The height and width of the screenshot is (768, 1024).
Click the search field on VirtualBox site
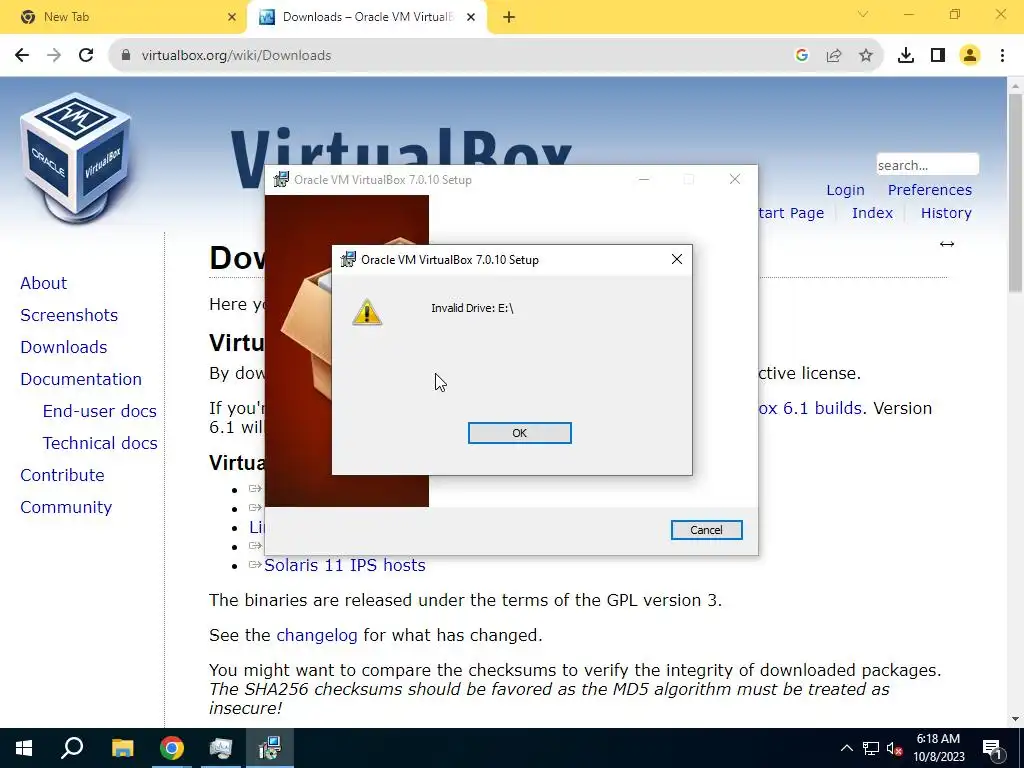927,165
